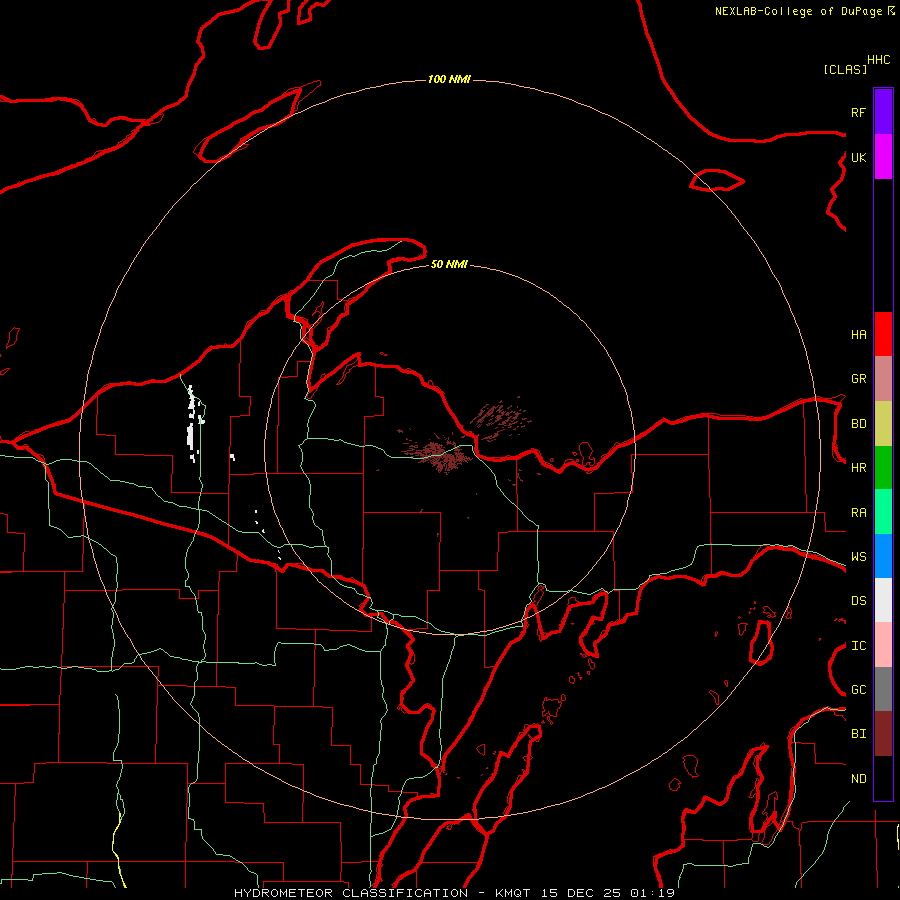This screenshot has width=900, height=900.
Task: Click the 'HHC' product label
Action: coord(878,60)
